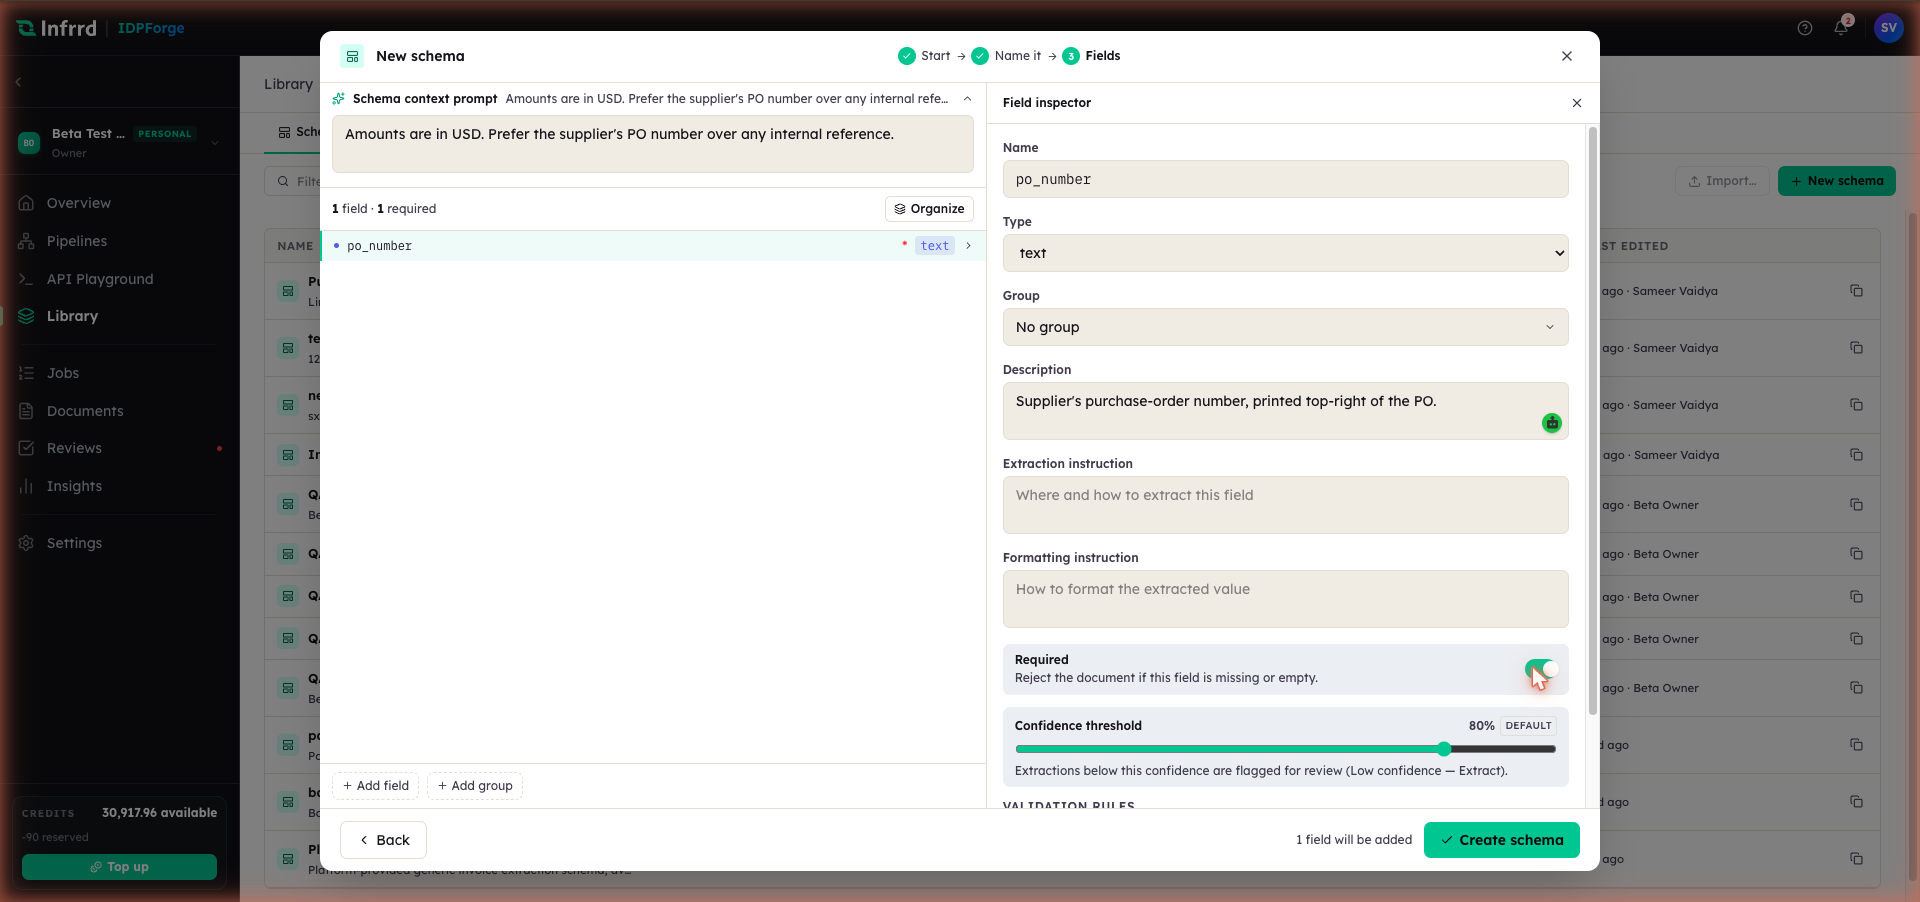Image resolution: width=1920 pixels, height=902 pixels.
Task: Click Add group button
Action: [475, 786]
